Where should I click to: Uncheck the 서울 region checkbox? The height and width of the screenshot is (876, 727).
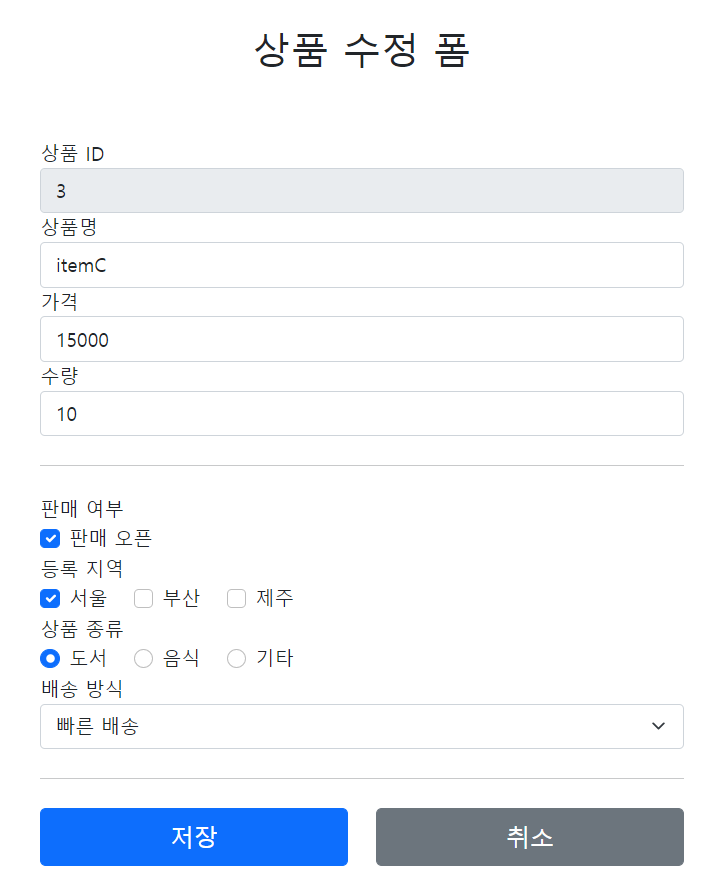50,598
